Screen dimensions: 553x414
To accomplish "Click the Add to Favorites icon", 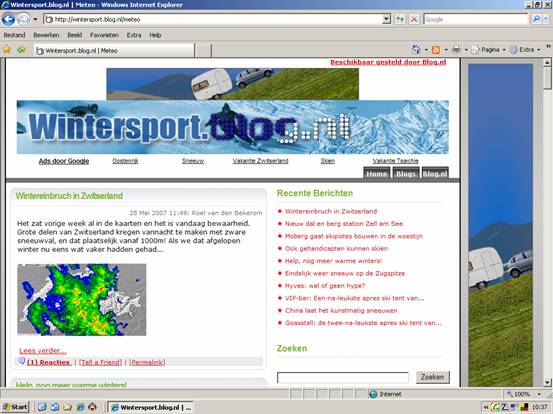I will point(21,50).
